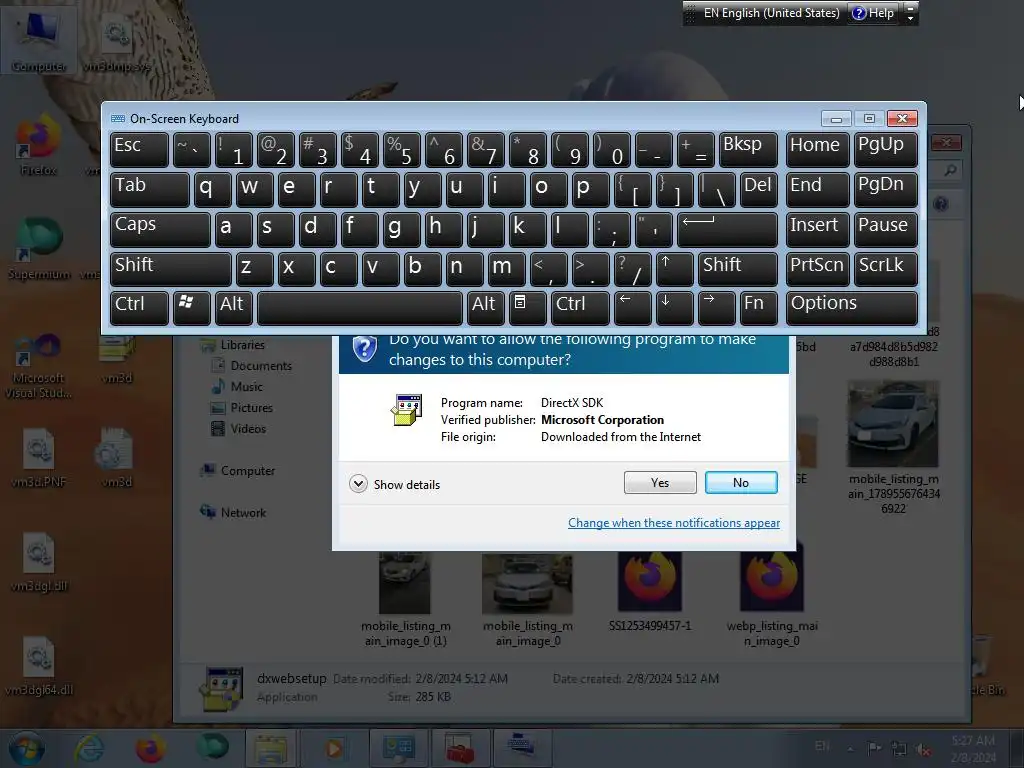
Task: Click the Windows logo key on keyboard
Action: 191,308
